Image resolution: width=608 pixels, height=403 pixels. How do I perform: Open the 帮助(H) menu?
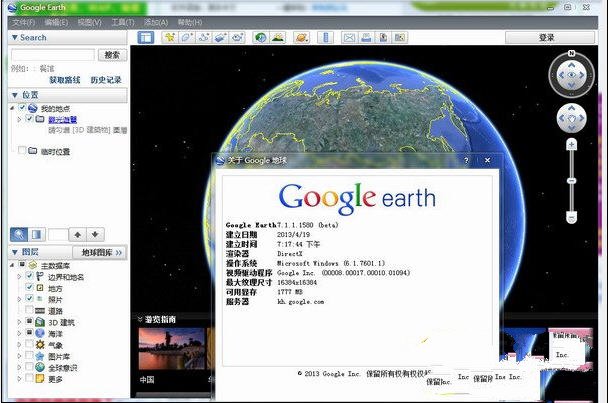[x=190, y=22]
